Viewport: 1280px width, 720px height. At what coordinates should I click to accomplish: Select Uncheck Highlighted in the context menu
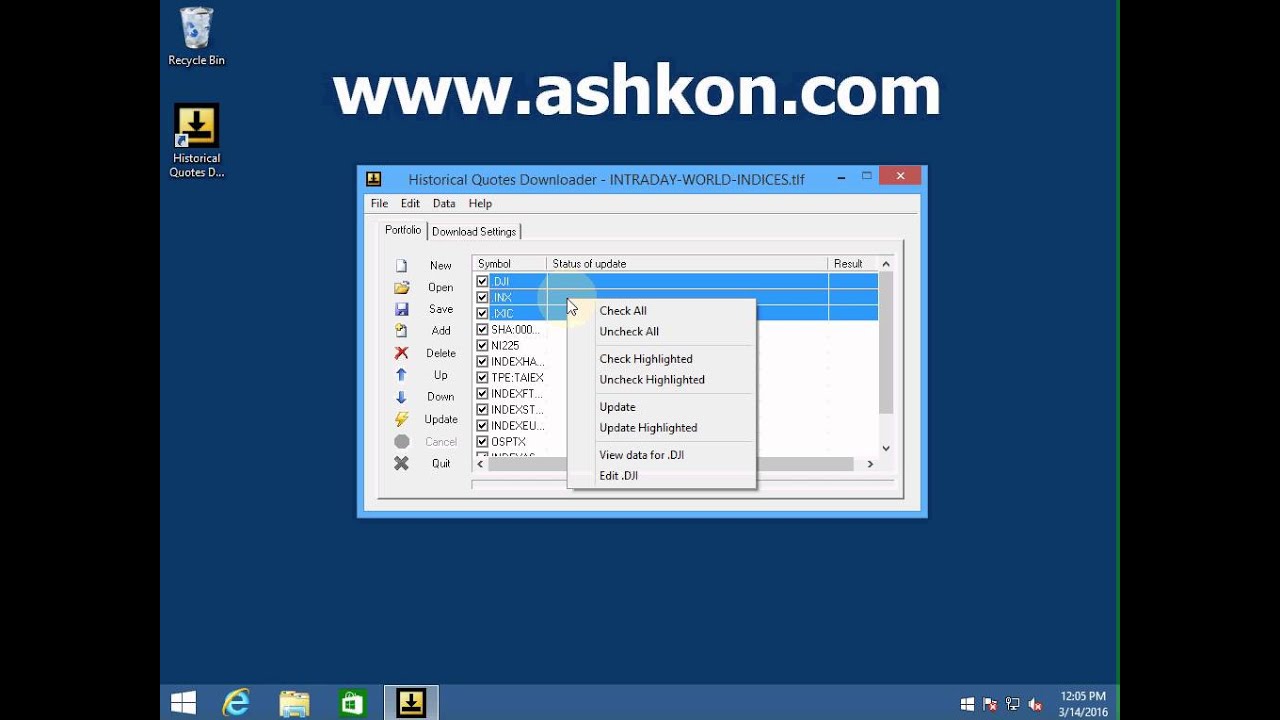652,380
